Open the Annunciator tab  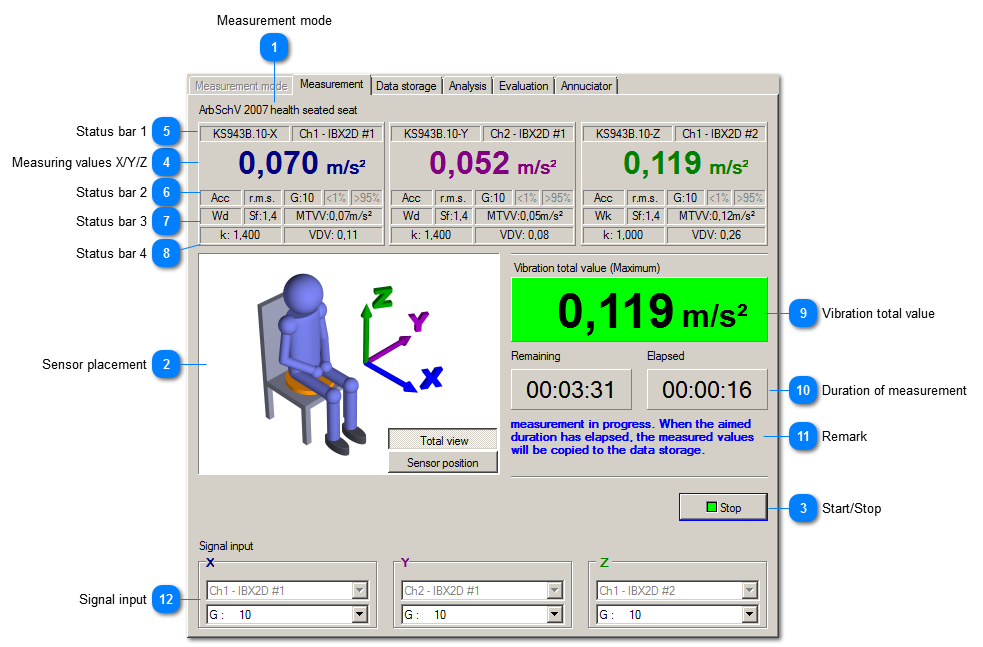coord(586,86)
